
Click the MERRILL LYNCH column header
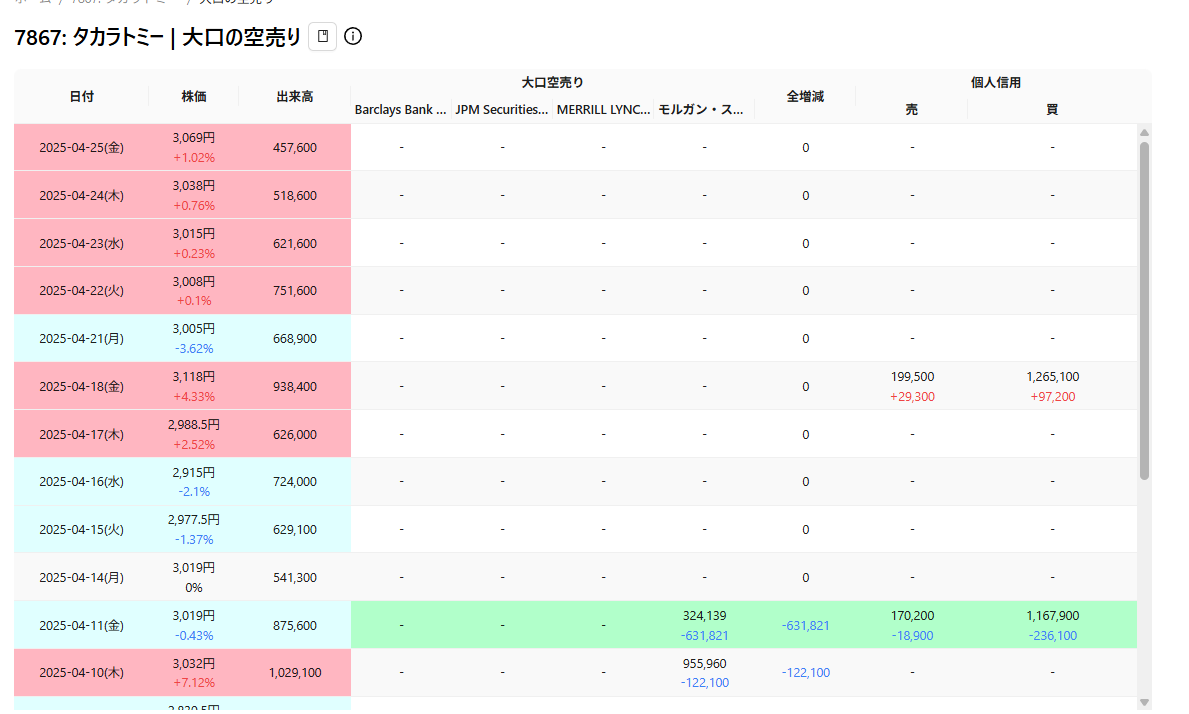pos(603,110)
